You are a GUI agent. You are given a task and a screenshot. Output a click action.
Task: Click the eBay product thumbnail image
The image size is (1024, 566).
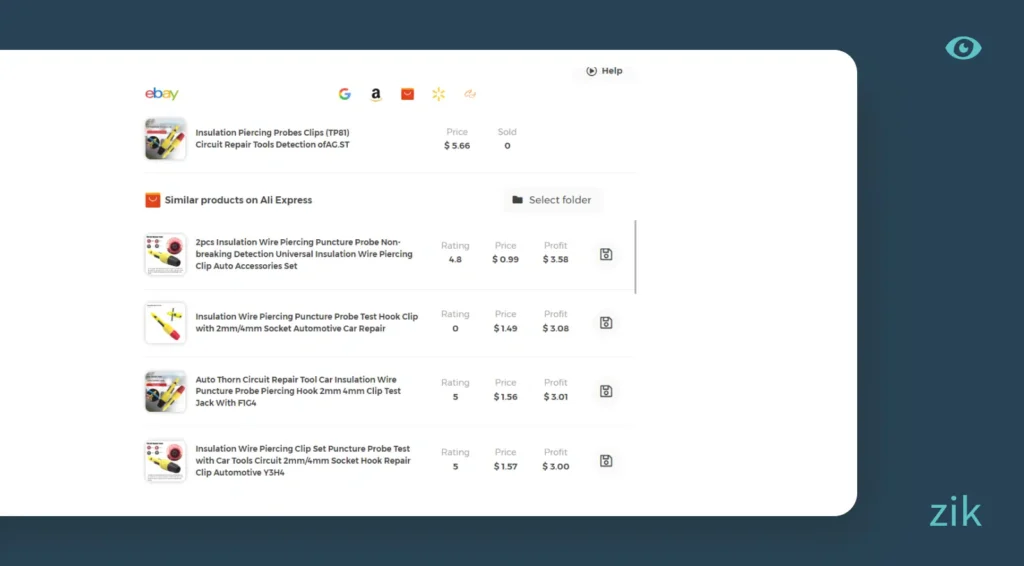[x=165, y=139]
